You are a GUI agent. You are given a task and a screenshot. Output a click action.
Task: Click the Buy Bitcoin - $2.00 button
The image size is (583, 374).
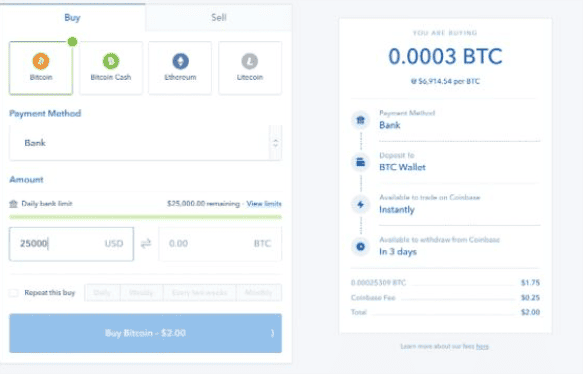[145, 333]
